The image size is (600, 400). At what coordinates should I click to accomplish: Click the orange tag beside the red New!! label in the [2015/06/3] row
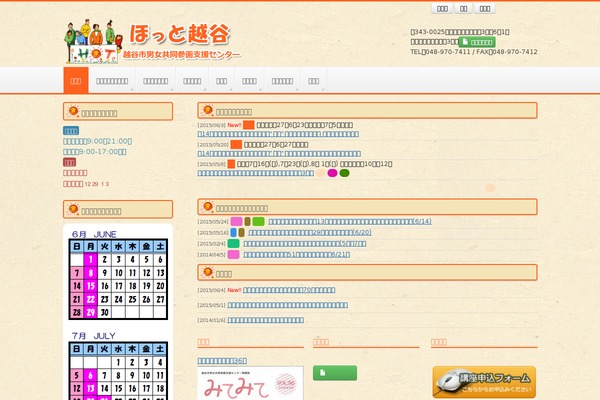249,125
